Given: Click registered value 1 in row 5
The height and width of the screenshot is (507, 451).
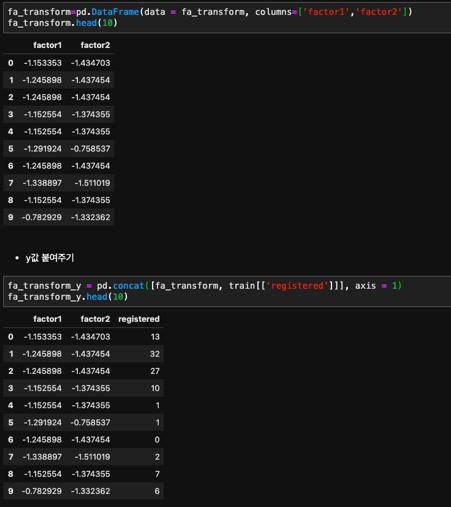Looking at the screenshot, I should click(x=158, y=422).
